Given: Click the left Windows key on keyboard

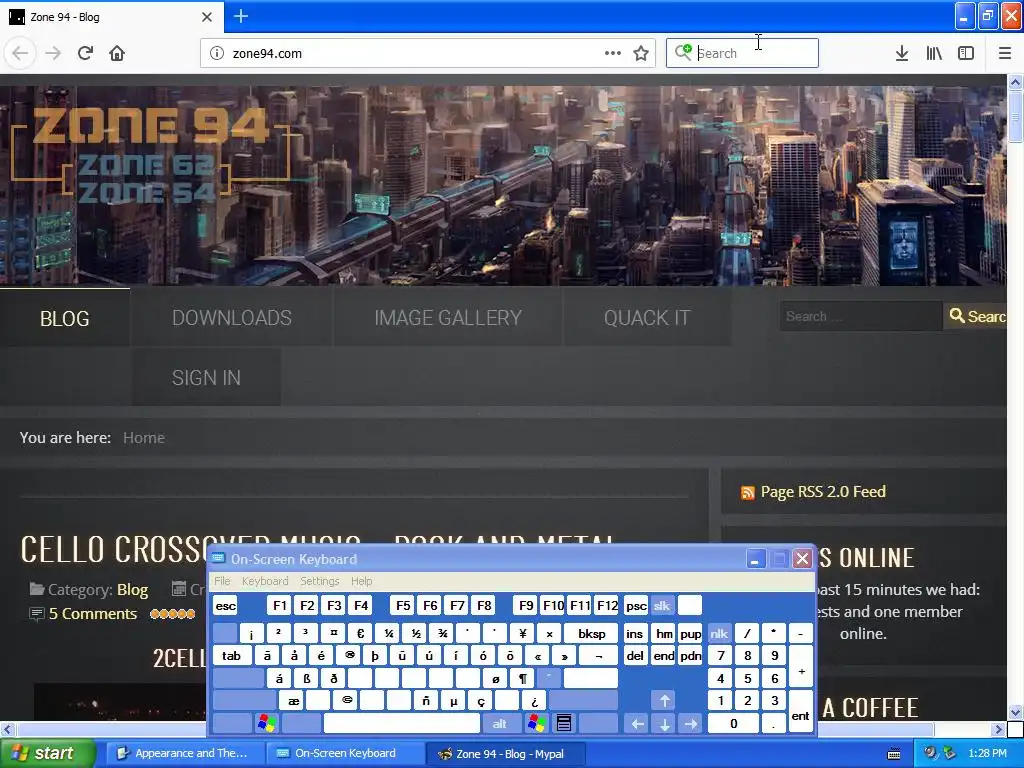Looking at the screenshot, I should (266, 723).
